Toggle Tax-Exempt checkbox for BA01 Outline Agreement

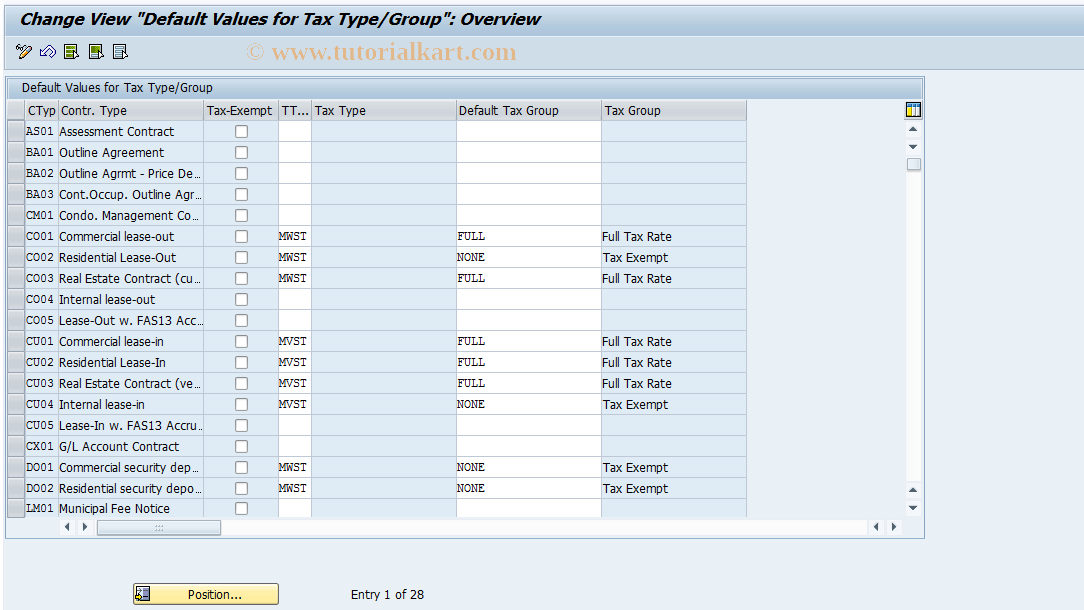tap(241, 152)
